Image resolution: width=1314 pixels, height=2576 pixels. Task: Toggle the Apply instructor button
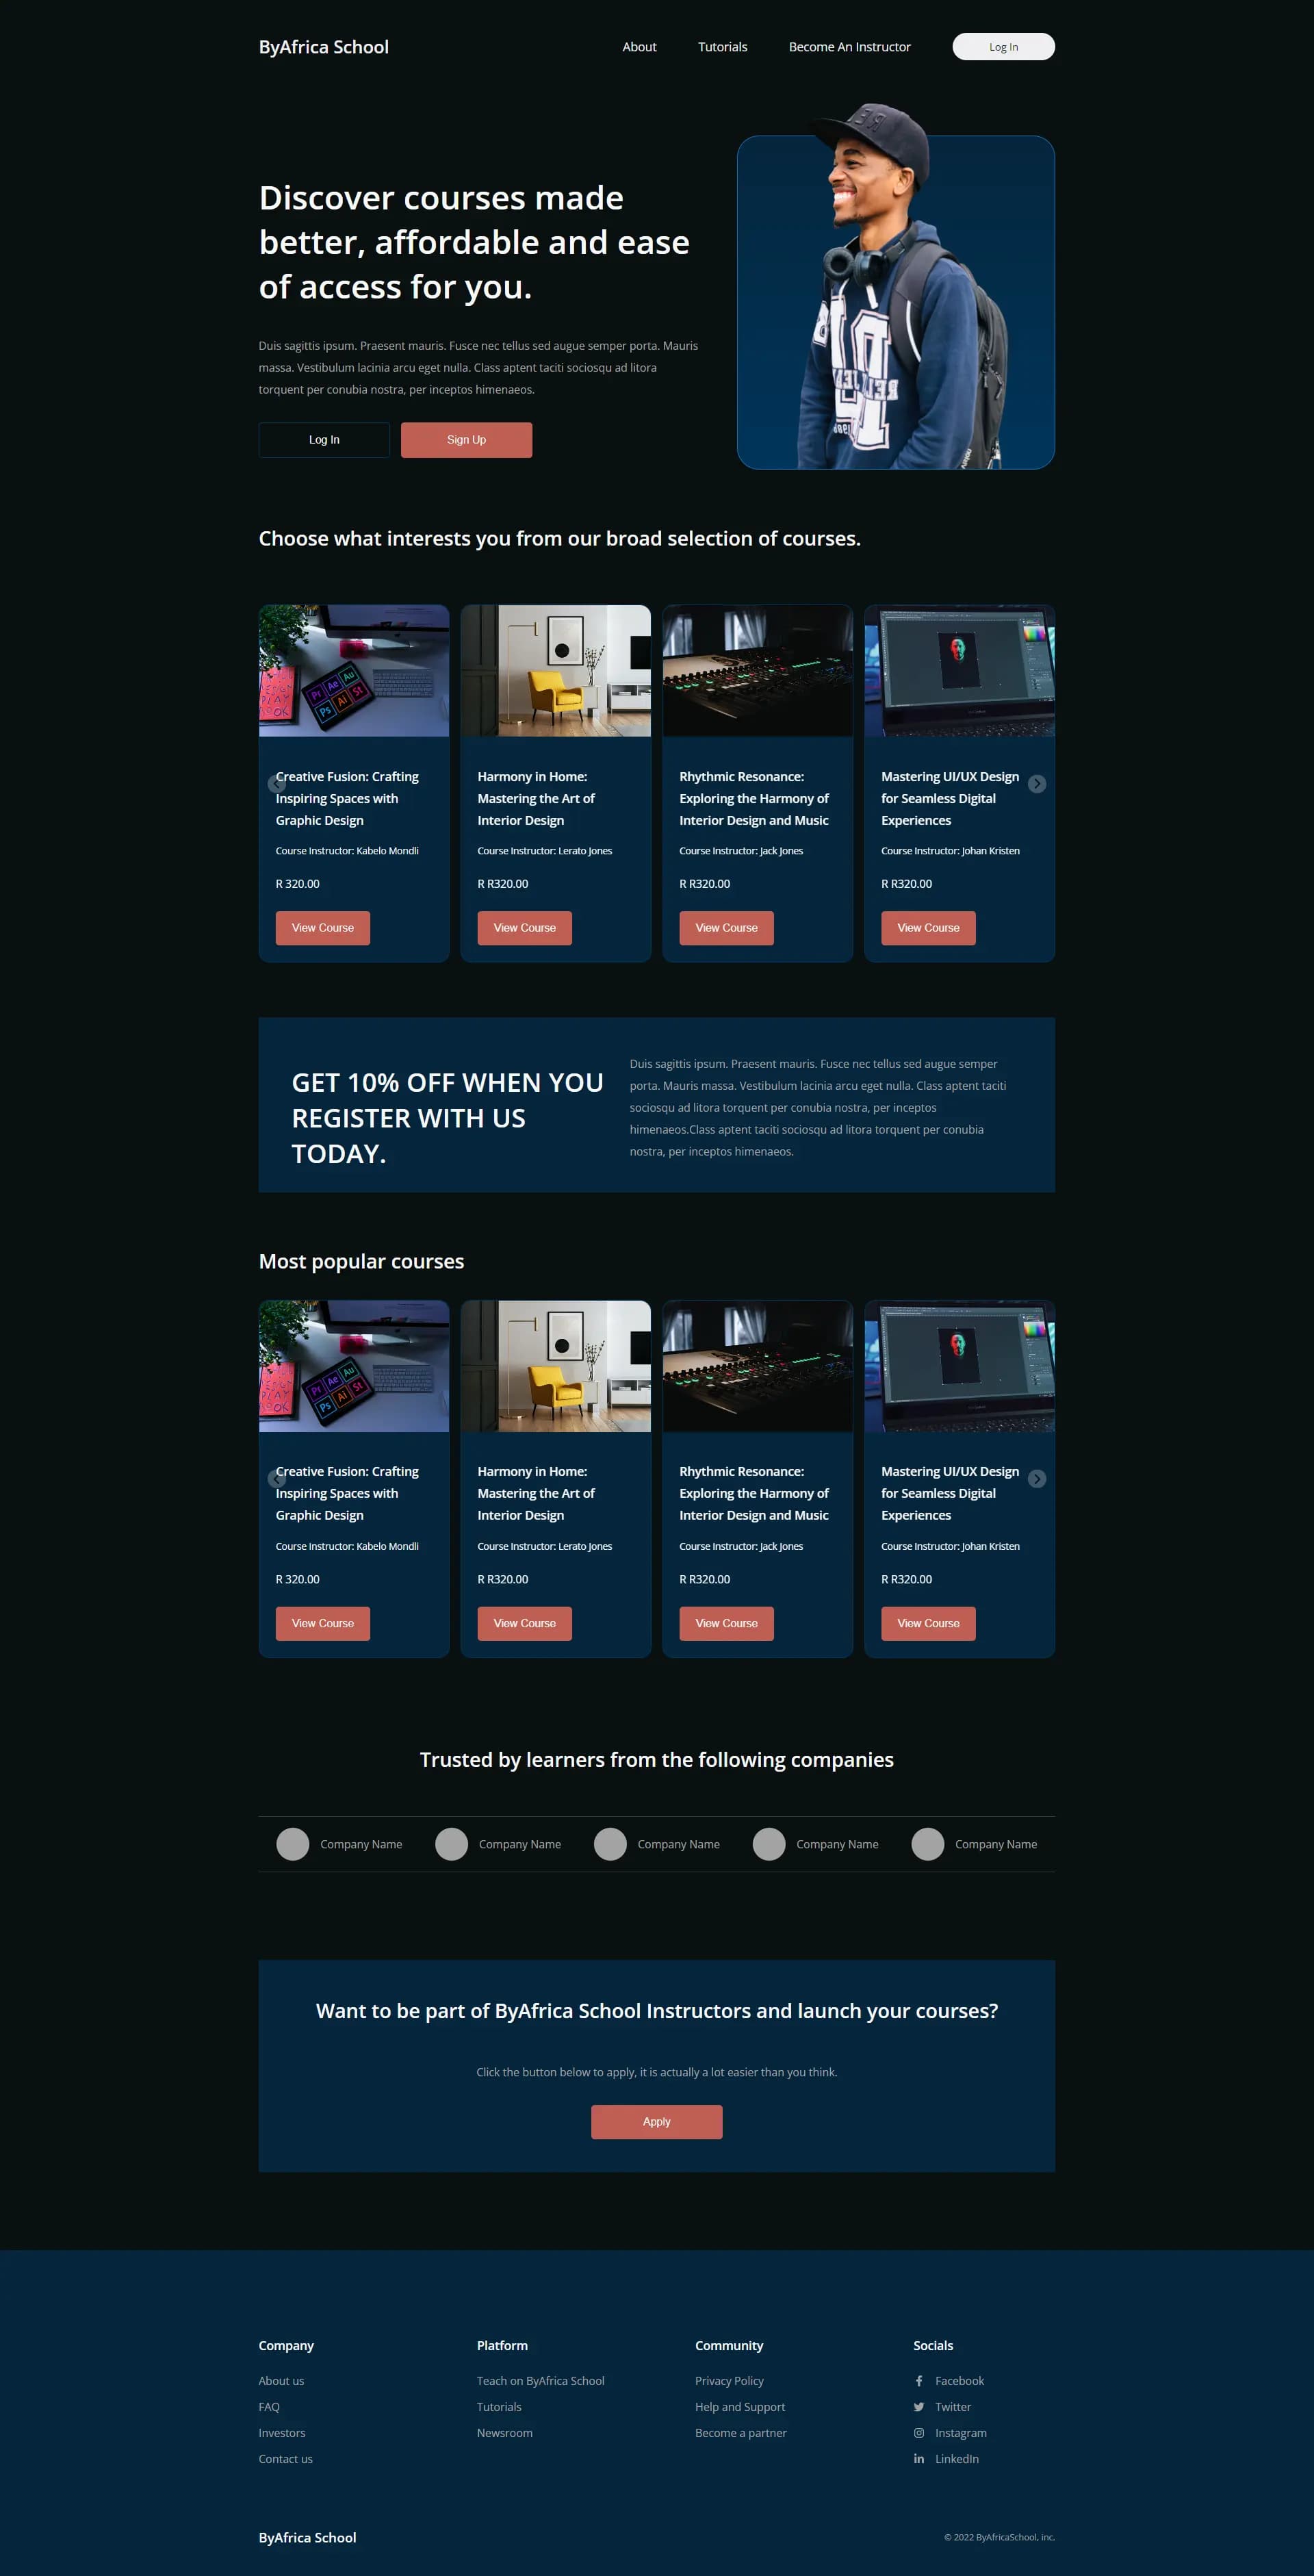coord(657,2120)
